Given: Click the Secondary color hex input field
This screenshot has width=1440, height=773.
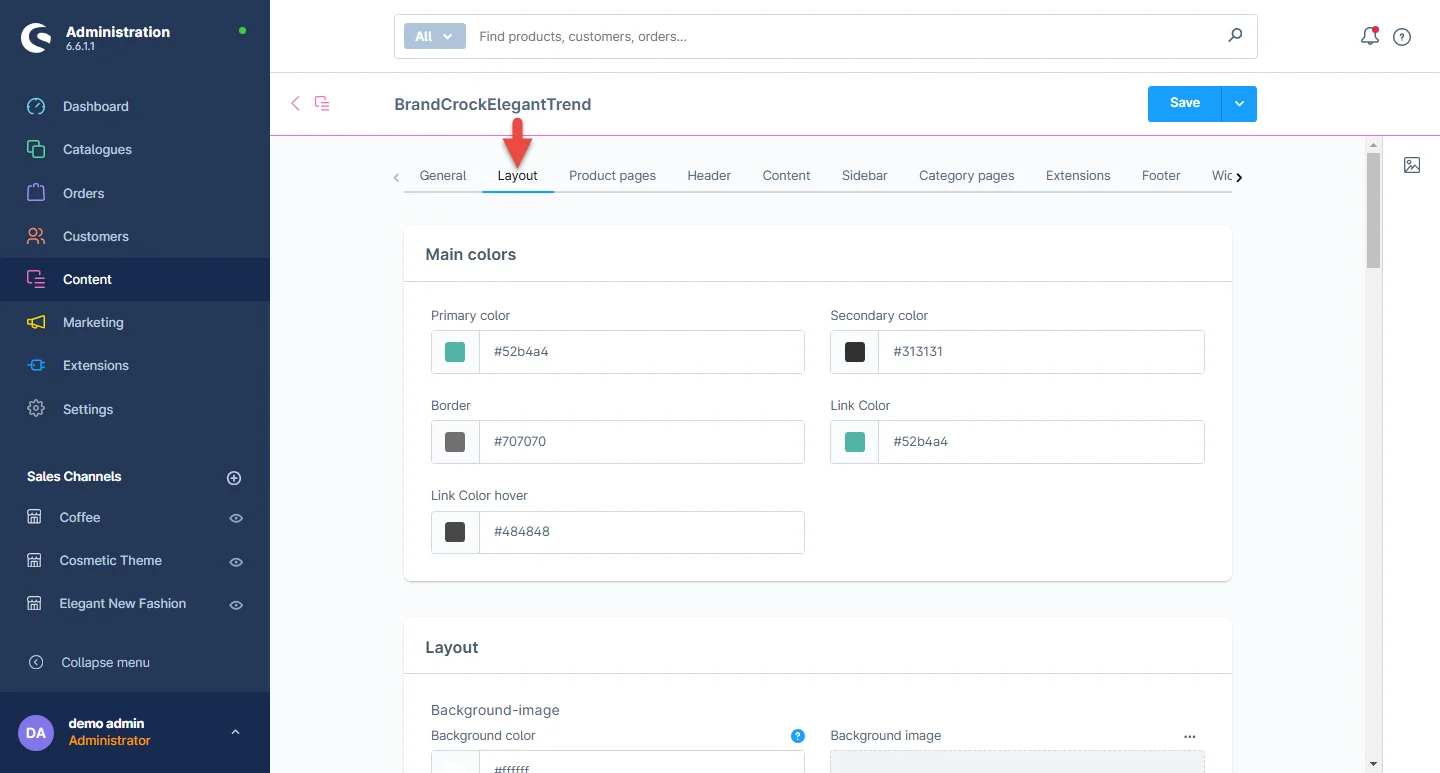Looking at the screenshot, I should tap(1040, 352).
